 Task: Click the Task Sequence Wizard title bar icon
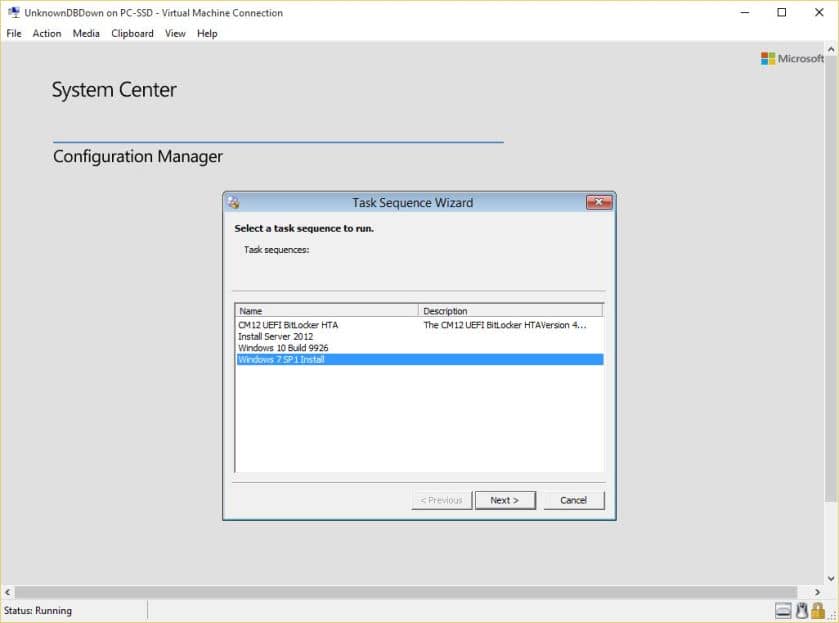pos(231,202)
